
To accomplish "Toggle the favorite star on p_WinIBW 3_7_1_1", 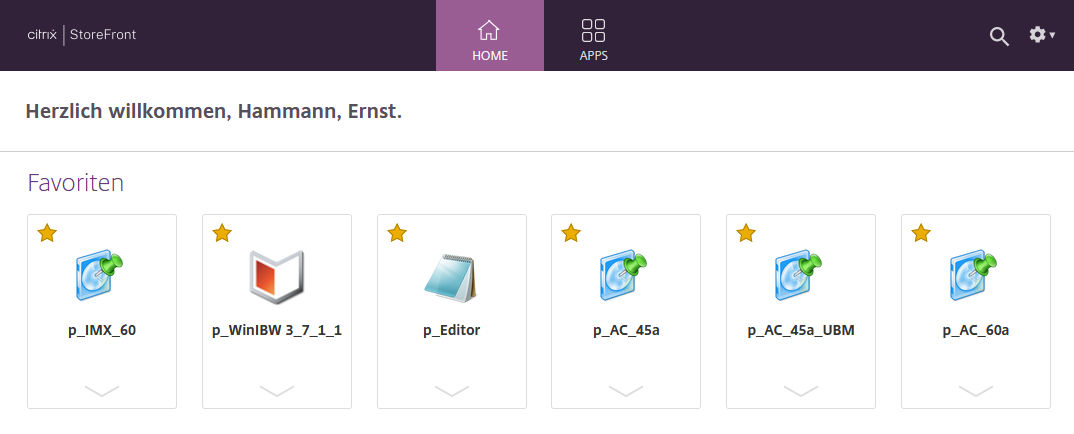I will pos(222,233).
